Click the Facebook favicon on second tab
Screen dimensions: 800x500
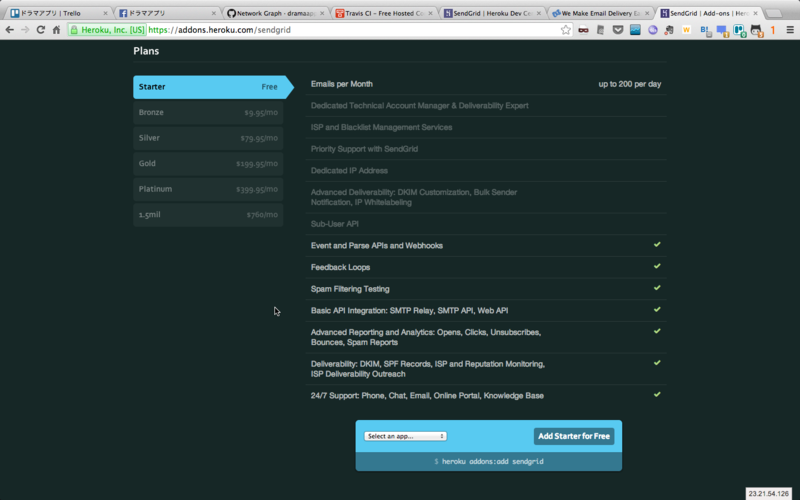pyautogui.click(x=123, y=13)
